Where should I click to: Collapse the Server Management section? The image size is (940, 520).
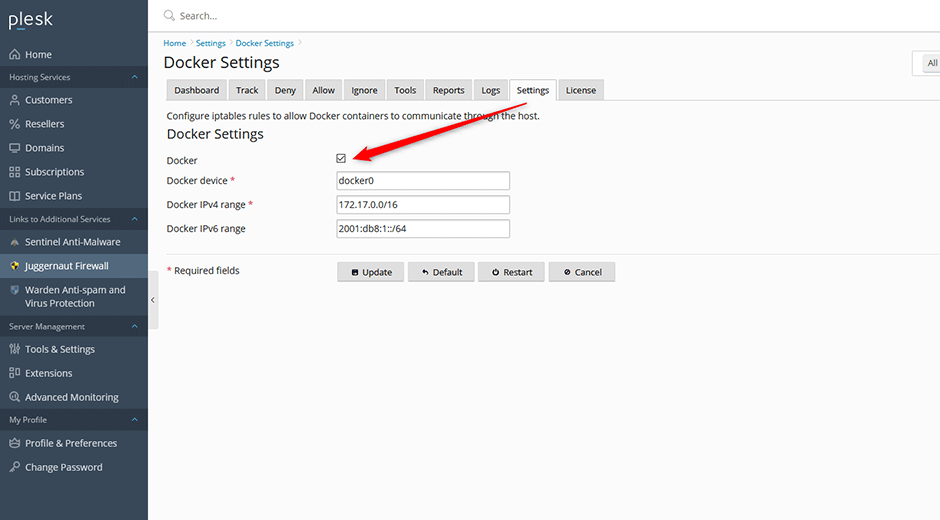(134, 327)
